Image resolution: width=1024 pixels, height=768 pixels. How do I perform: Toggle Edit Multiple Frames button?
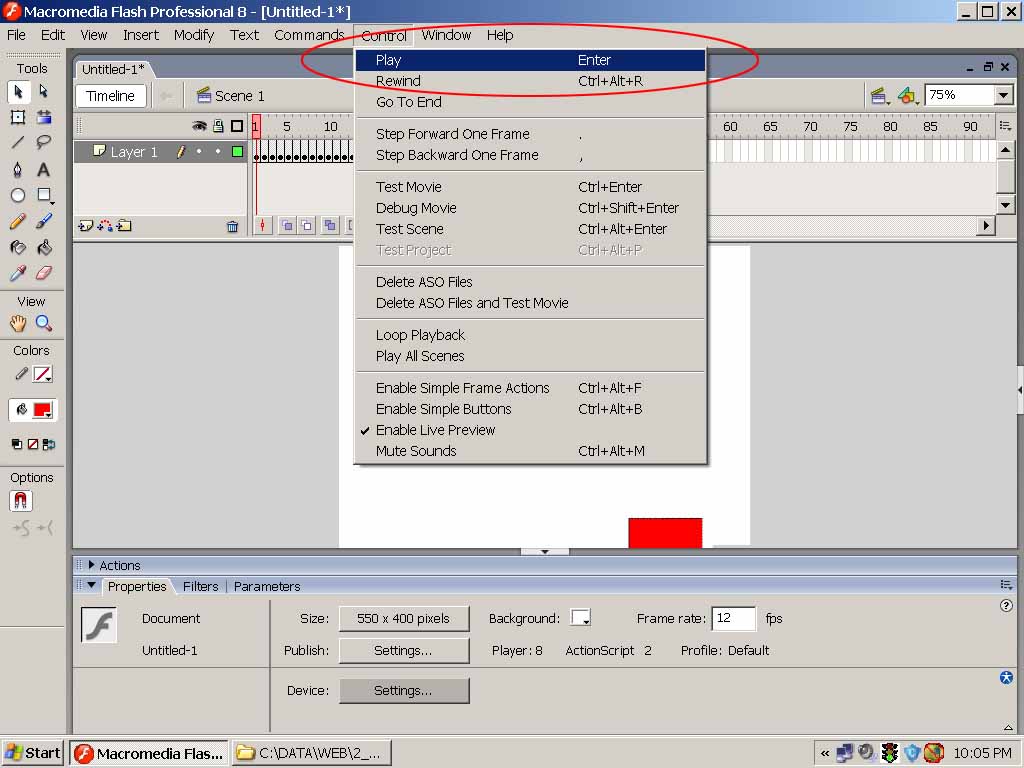(x=330, y=225)
